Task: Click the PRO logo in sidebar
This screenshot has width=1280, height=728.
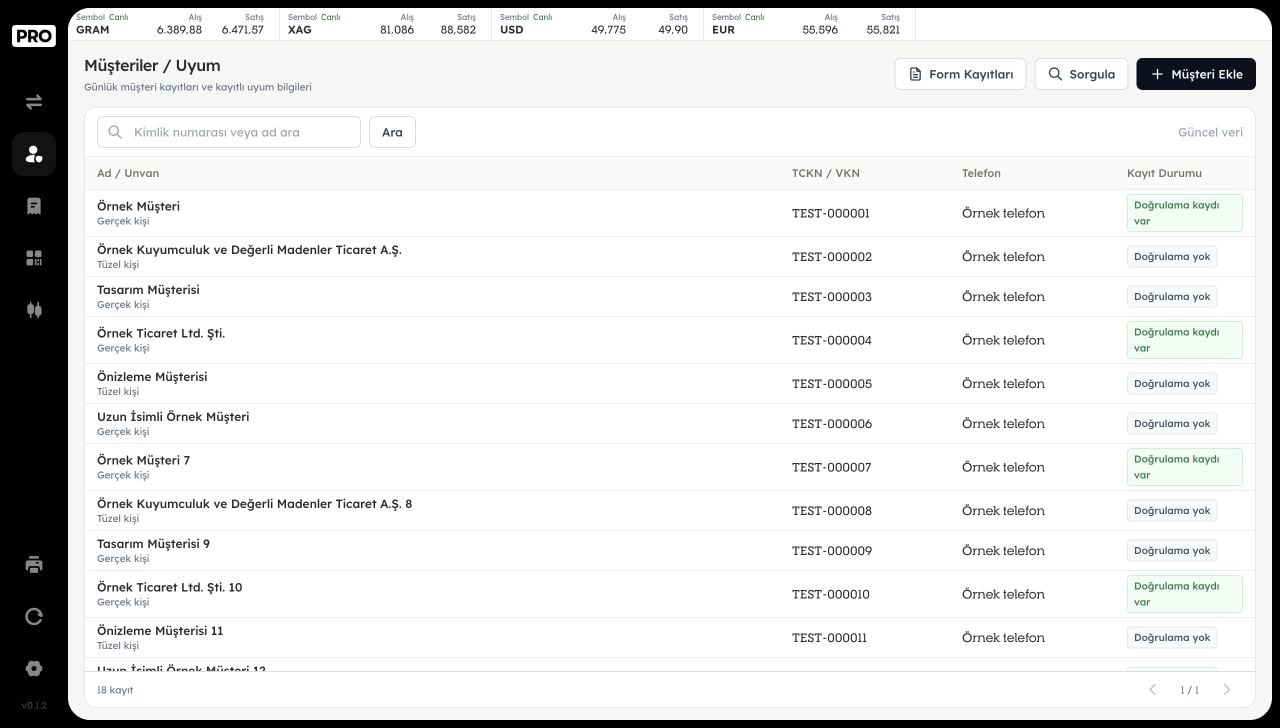Action: pos(34,36)
